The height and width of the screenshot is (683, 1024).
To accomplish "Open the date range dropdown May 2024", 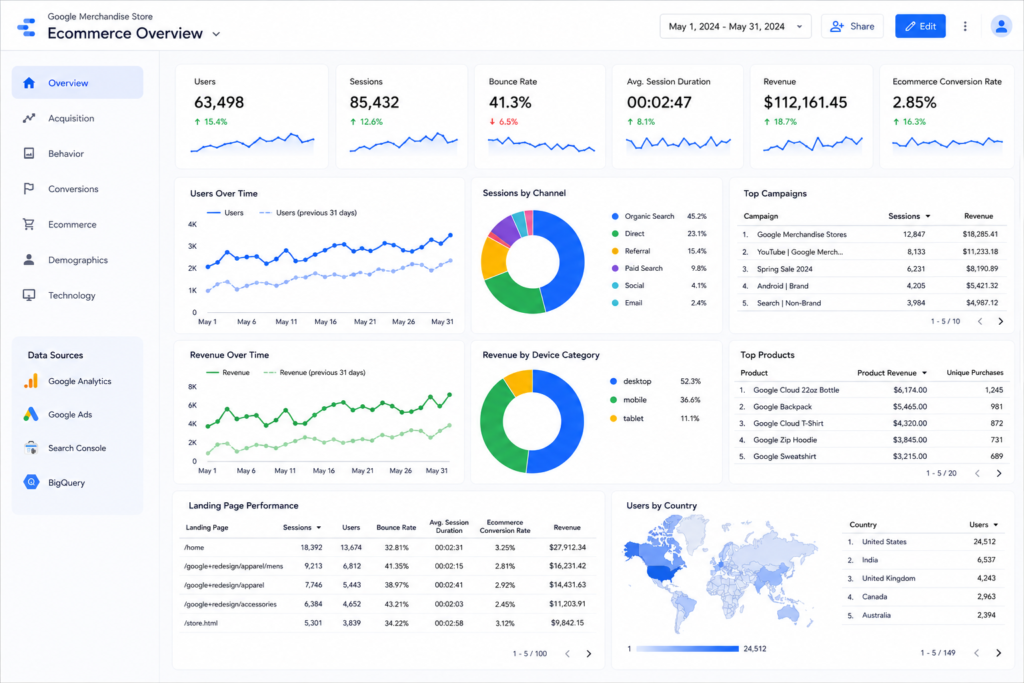I will (x=735, y=27).
